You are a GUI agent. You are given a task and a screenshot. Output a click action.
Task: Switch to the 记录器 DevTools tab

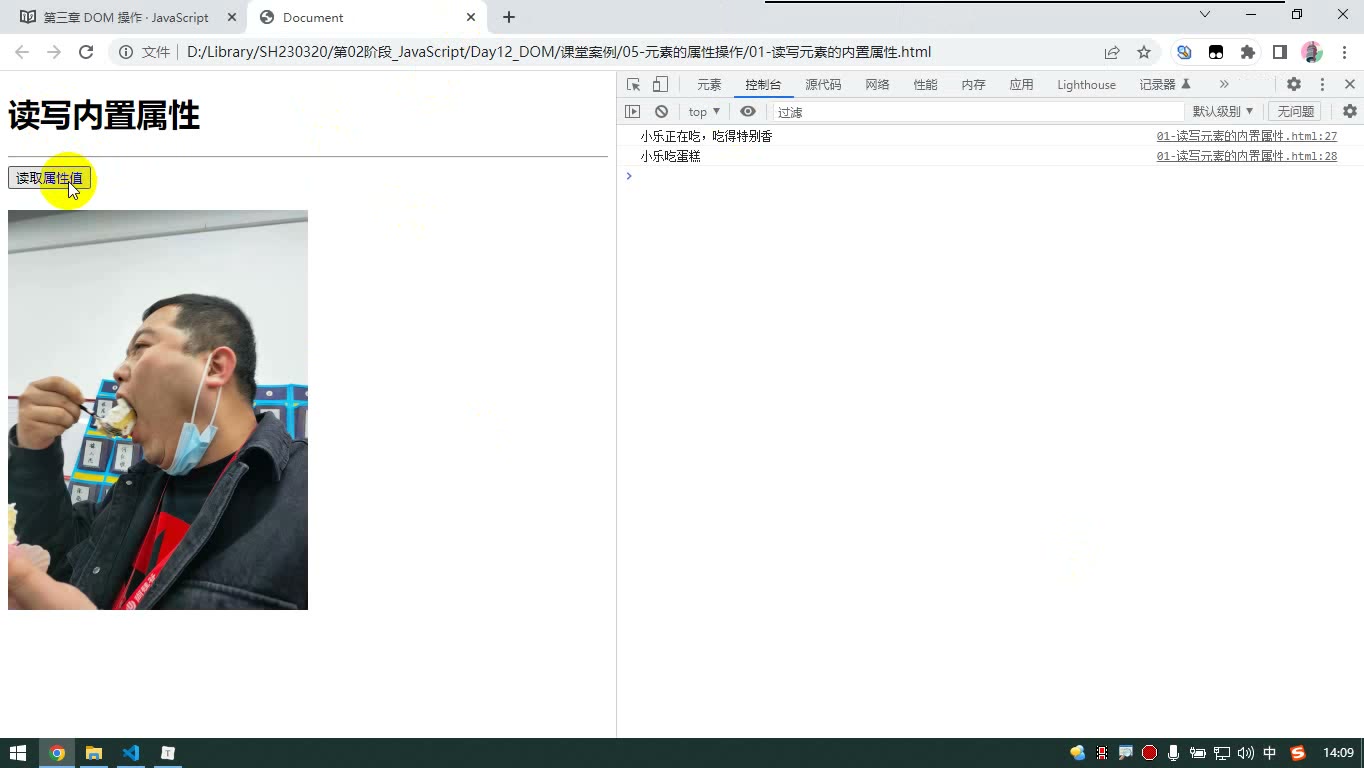coord(1165,85)
